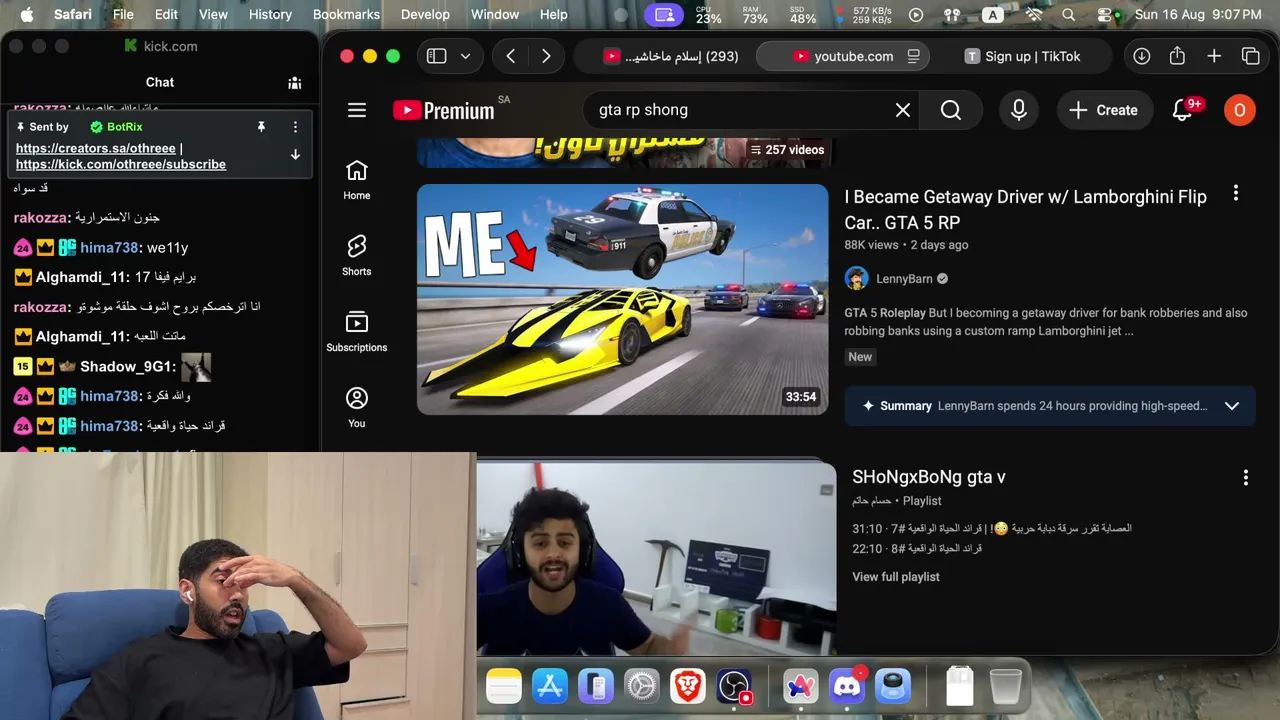The height and width of the screenshot is (720, 1280).
Task: Switch to the youtube.com tab
Action: pos(842,56)
